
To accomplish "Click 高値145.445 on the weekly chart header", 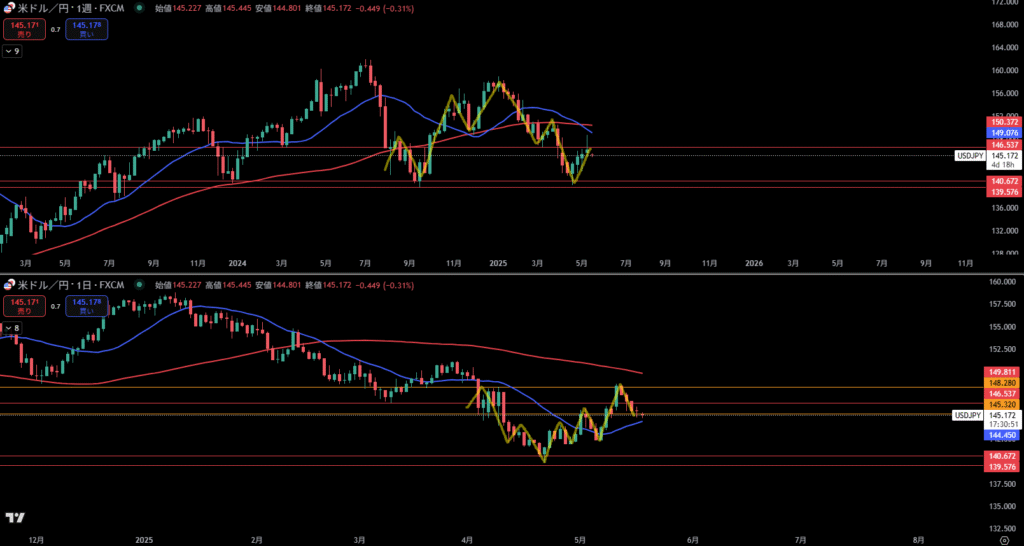I will [x=228, y=9].
